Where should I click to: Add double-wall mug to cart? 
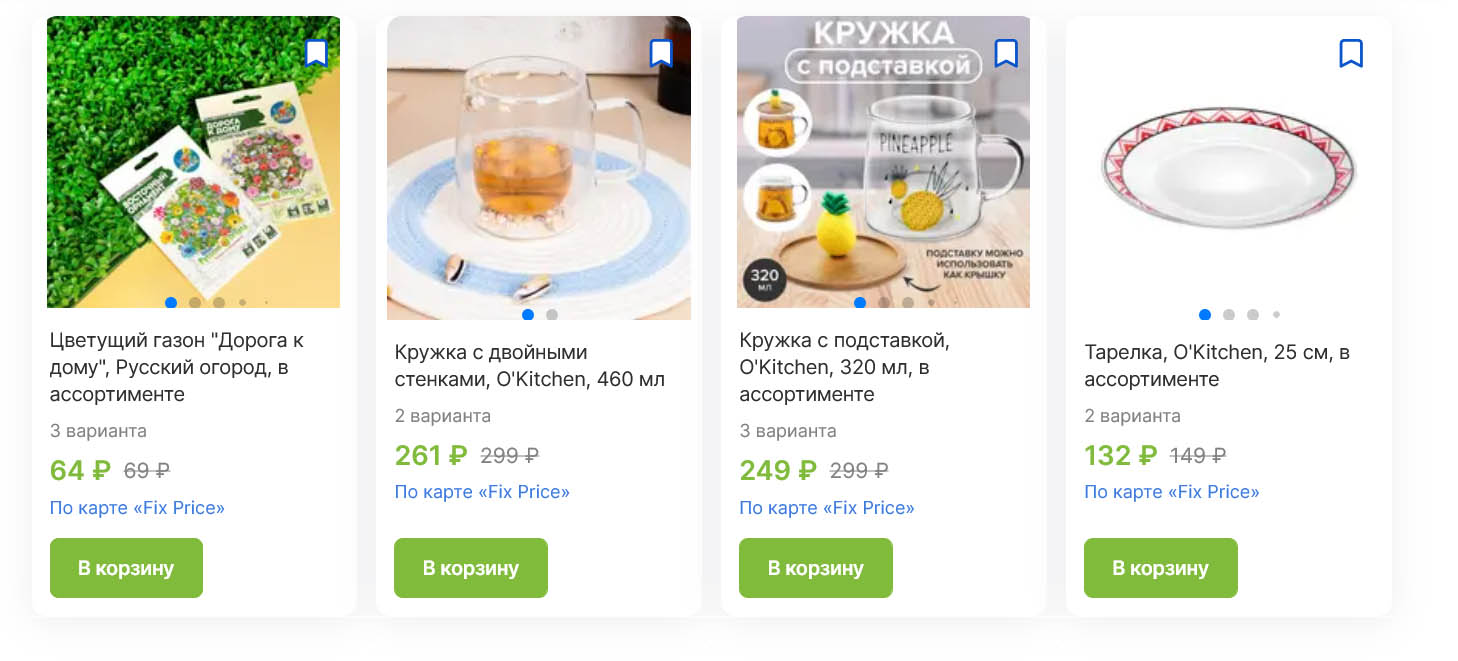[471, 568]
